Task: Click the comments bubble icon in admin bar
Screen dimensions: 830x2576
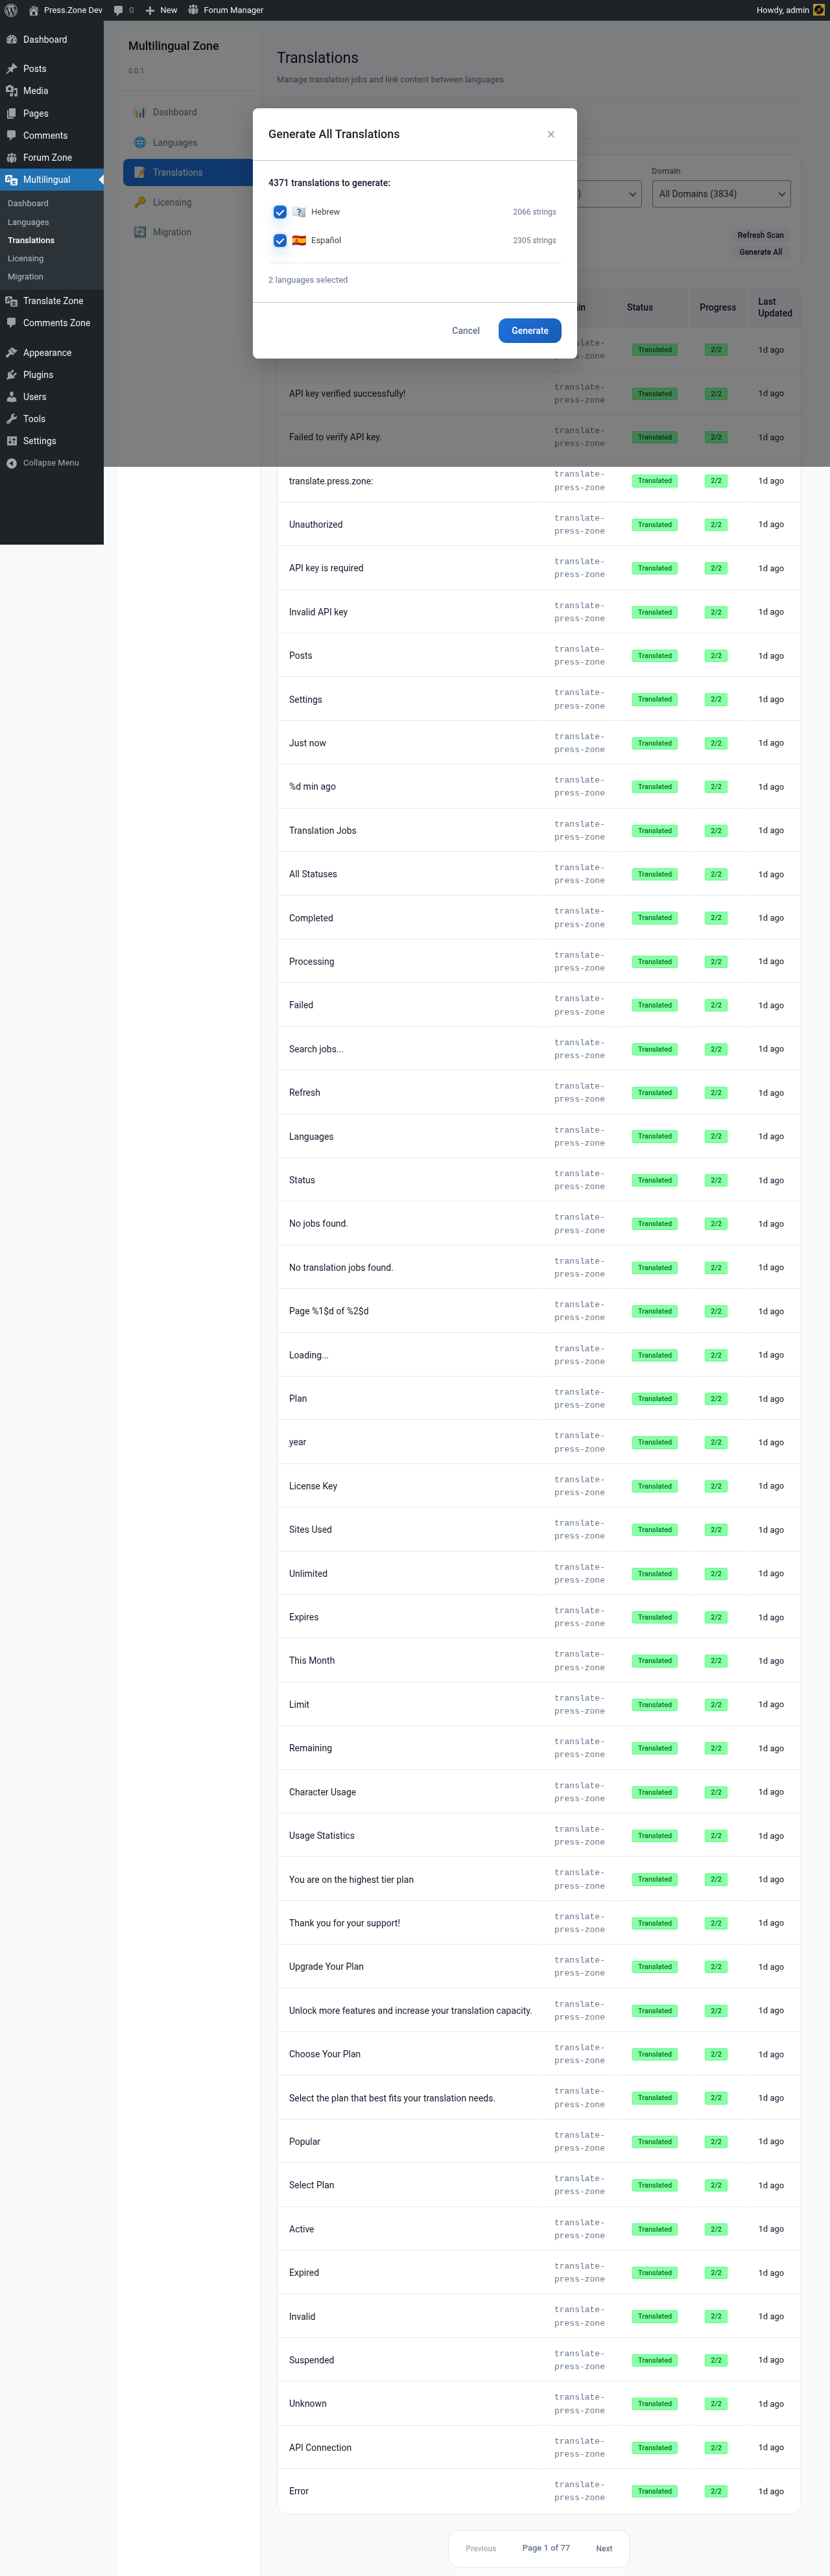Action: coord(118,10)
